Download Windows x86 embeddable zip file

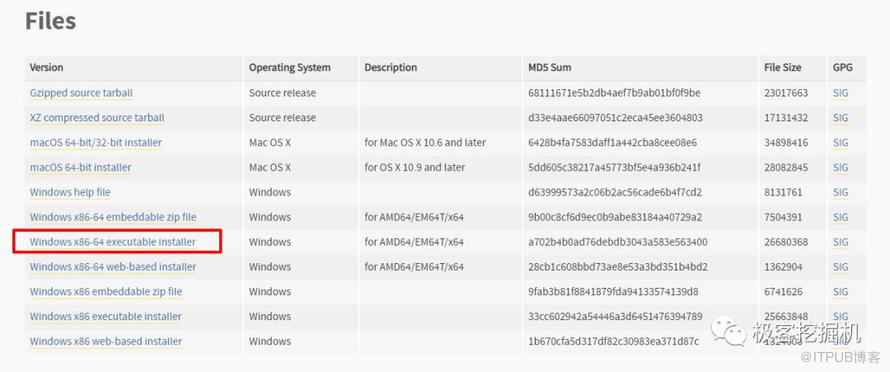click(x=106, y=291)
